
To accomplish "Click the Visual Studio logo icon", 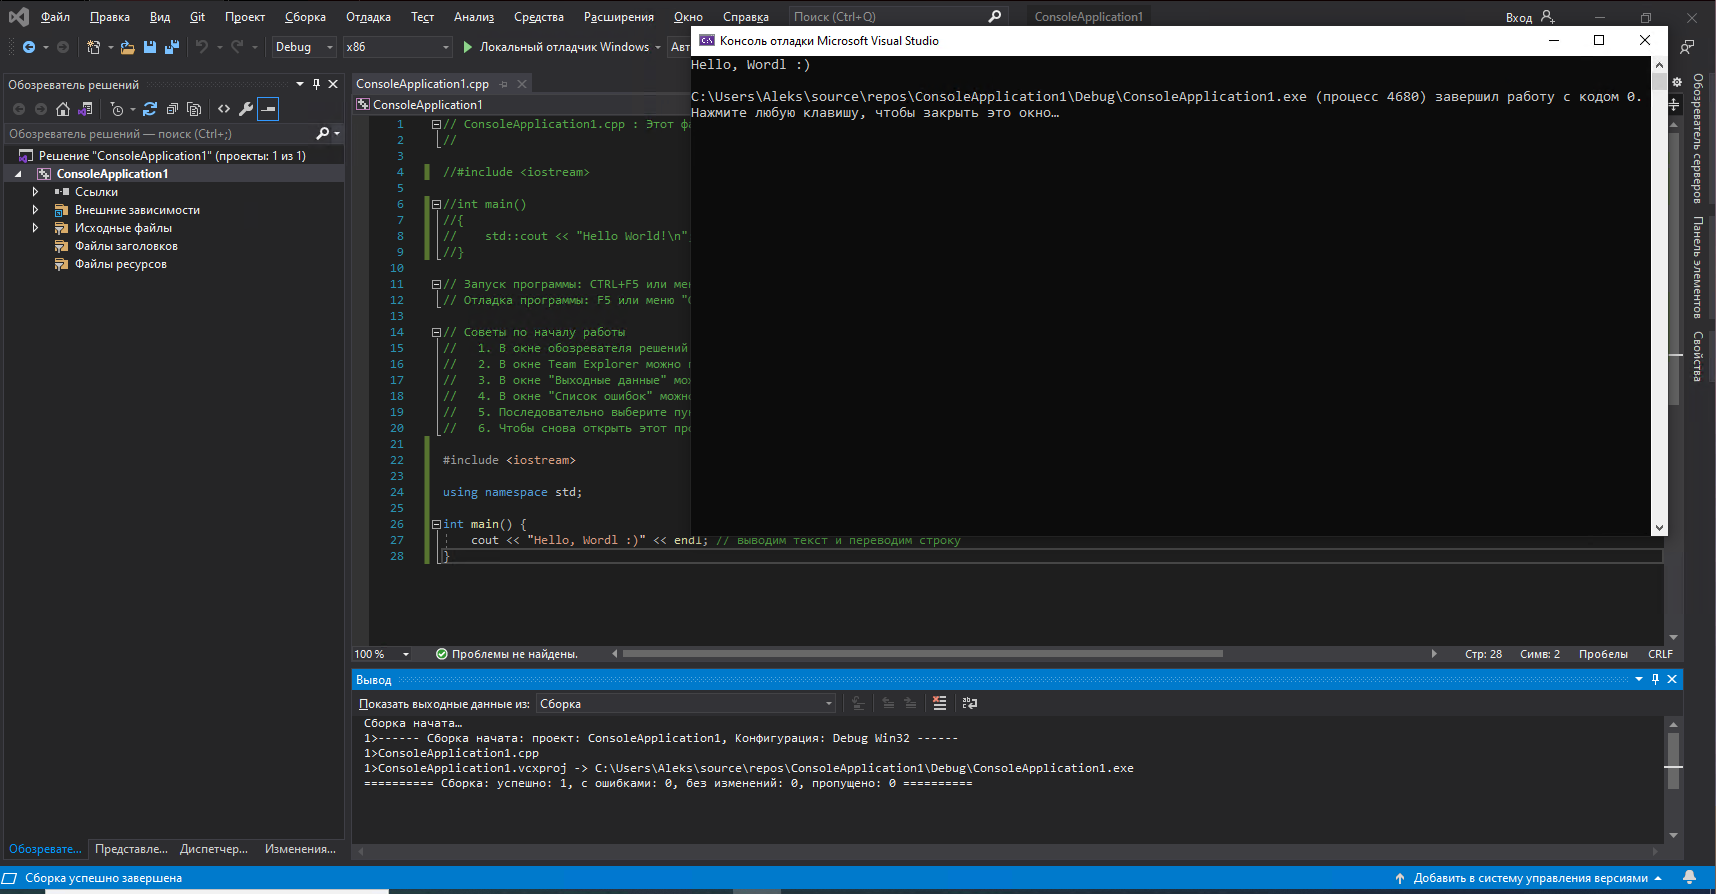I will click(x=19, y=16).
